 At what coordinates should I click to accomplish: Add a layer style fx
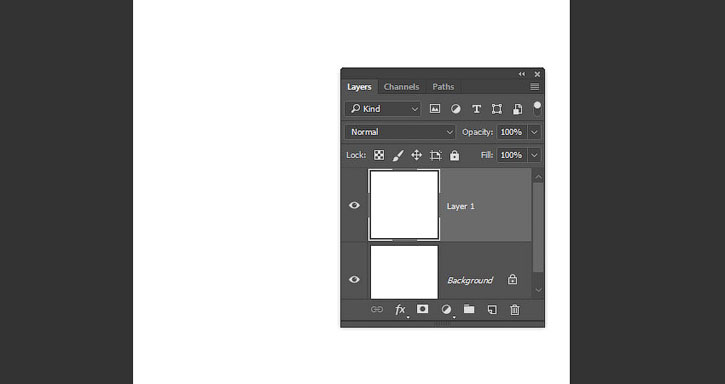coord(400,310)
